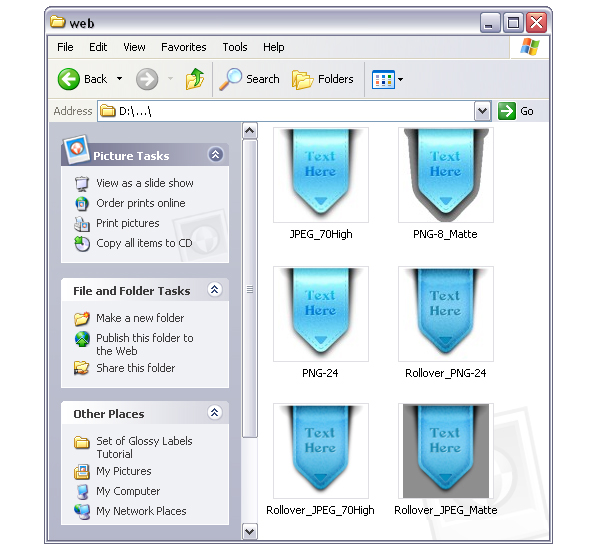600x550 pixels.
Task: Click the PNG-24 file name label
Action: point(320,373)
